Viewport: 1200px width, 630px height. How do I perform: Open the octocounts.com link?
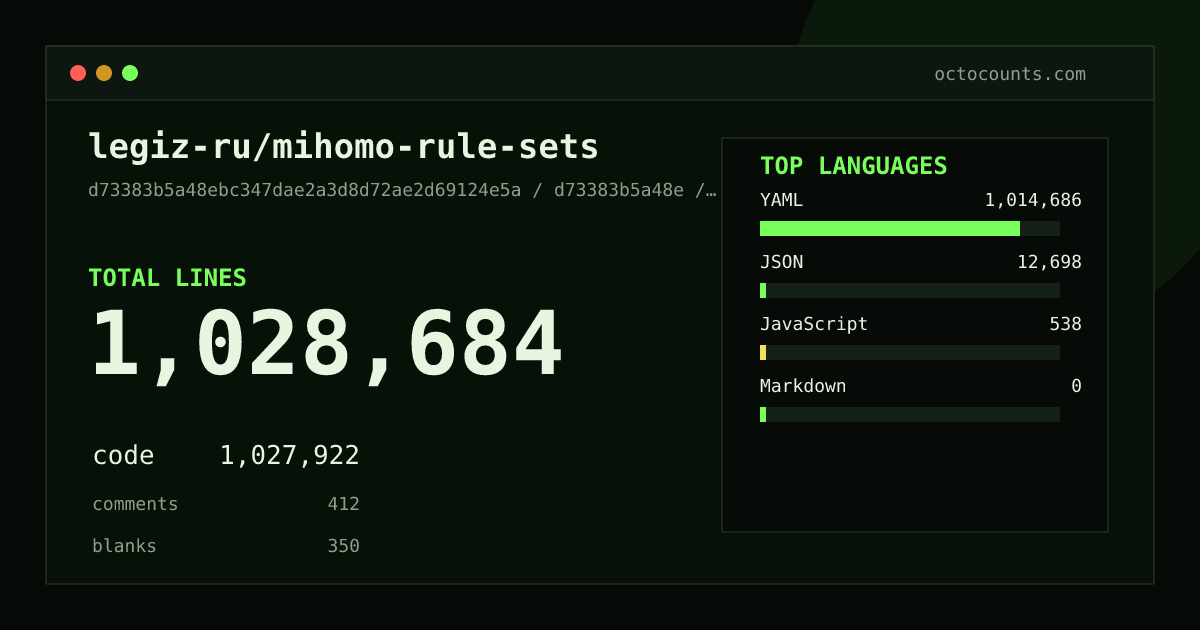(1010, 74)
